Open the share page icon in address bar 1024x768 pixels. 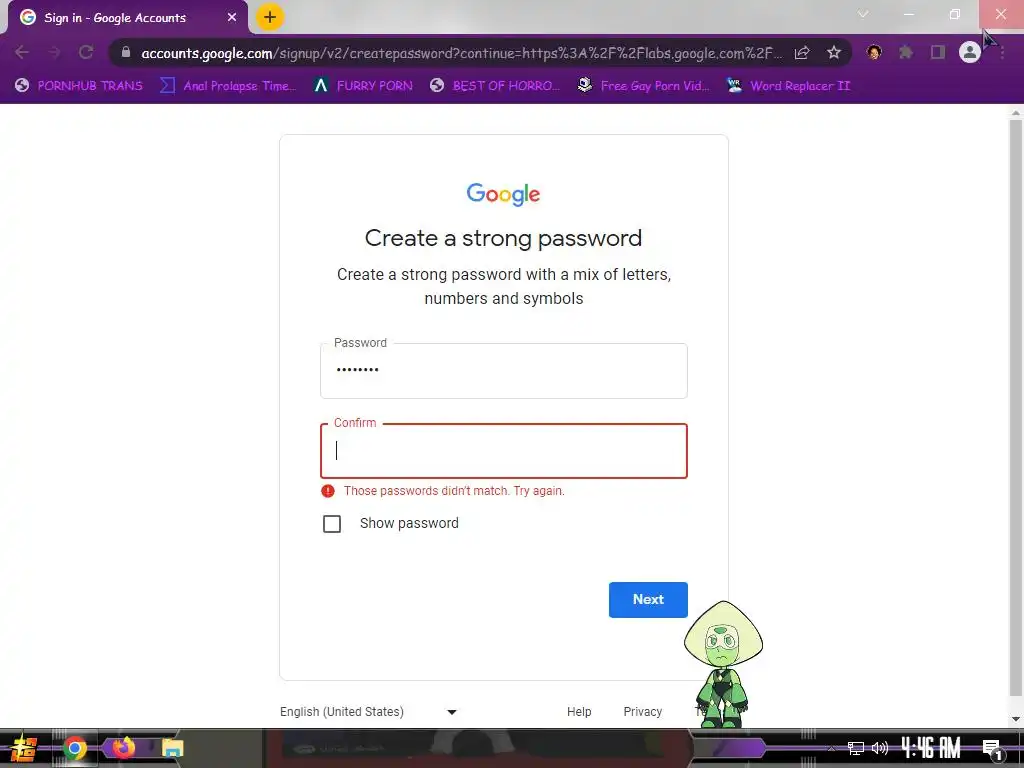pyautogui.click(x=802, y=53)
